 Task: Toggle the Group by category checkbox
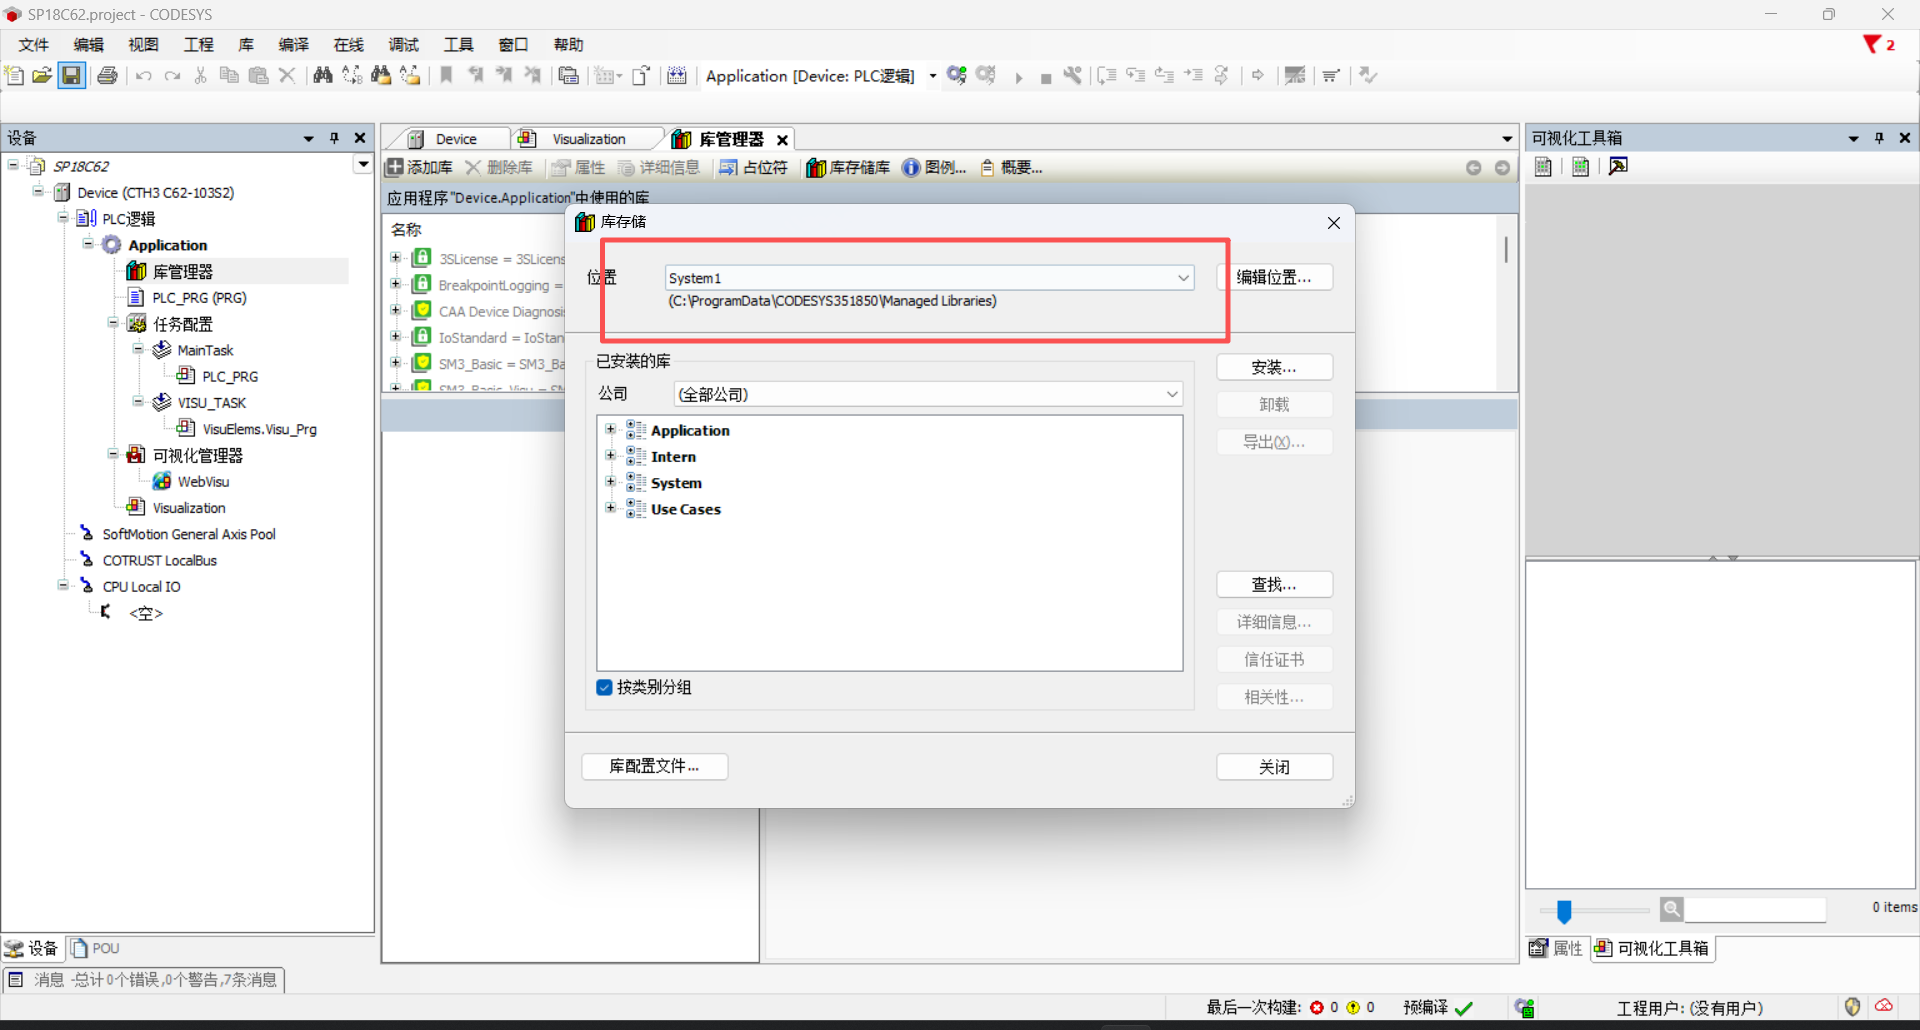tap(604, 687)
